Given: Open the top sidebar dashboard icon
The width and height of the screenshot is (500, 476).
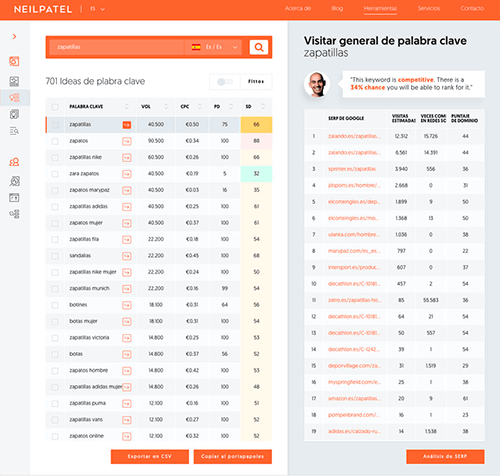Looking at the screenshot, I should pyautogui.click(x=14, y=61).
